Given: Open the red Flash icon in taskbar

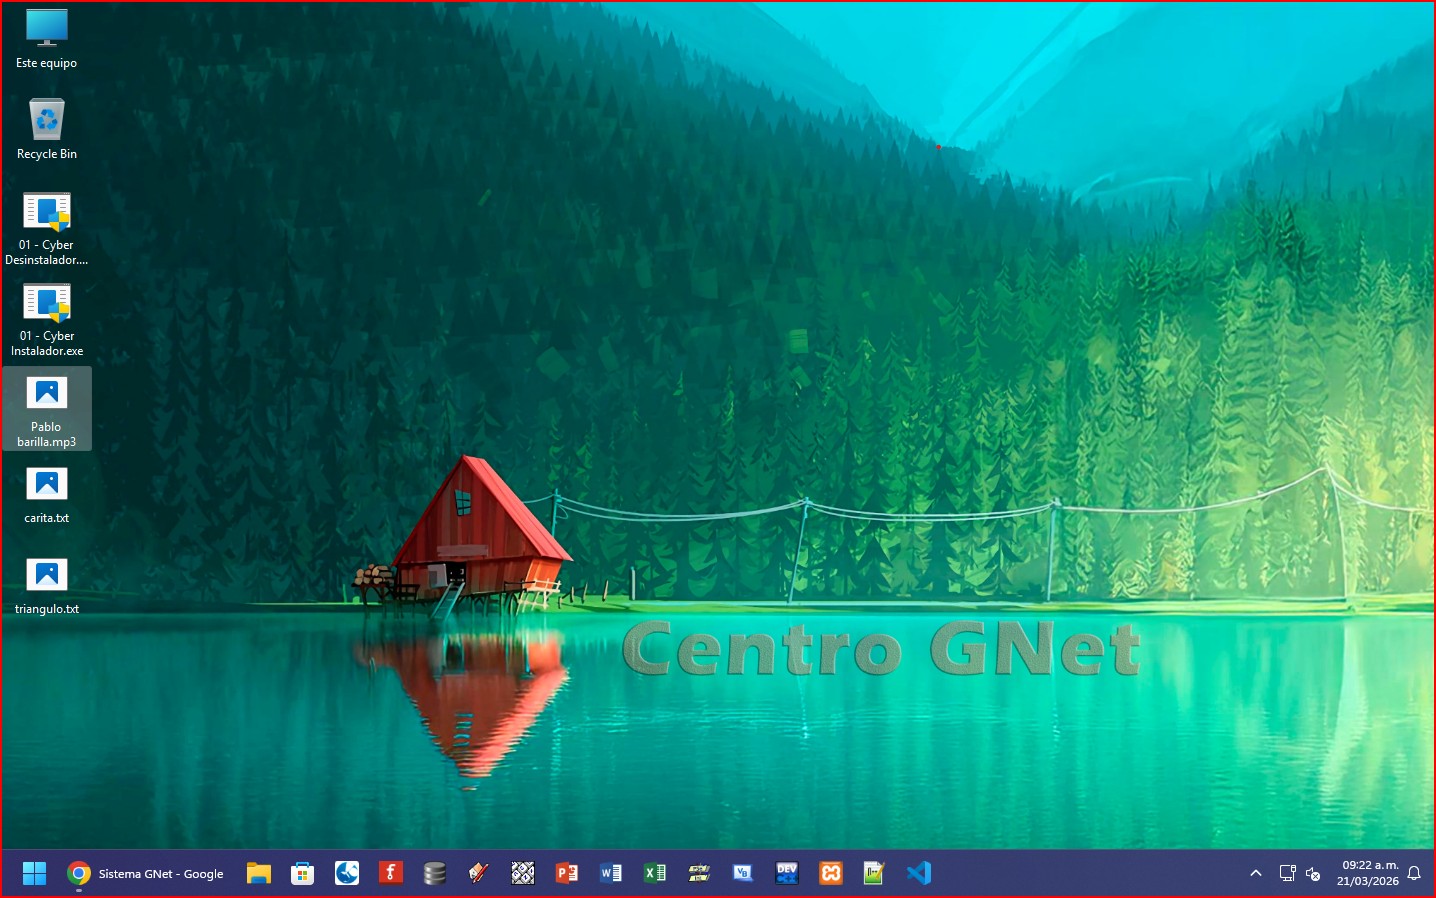Looking at the screenshot, I should click(390, 873).
